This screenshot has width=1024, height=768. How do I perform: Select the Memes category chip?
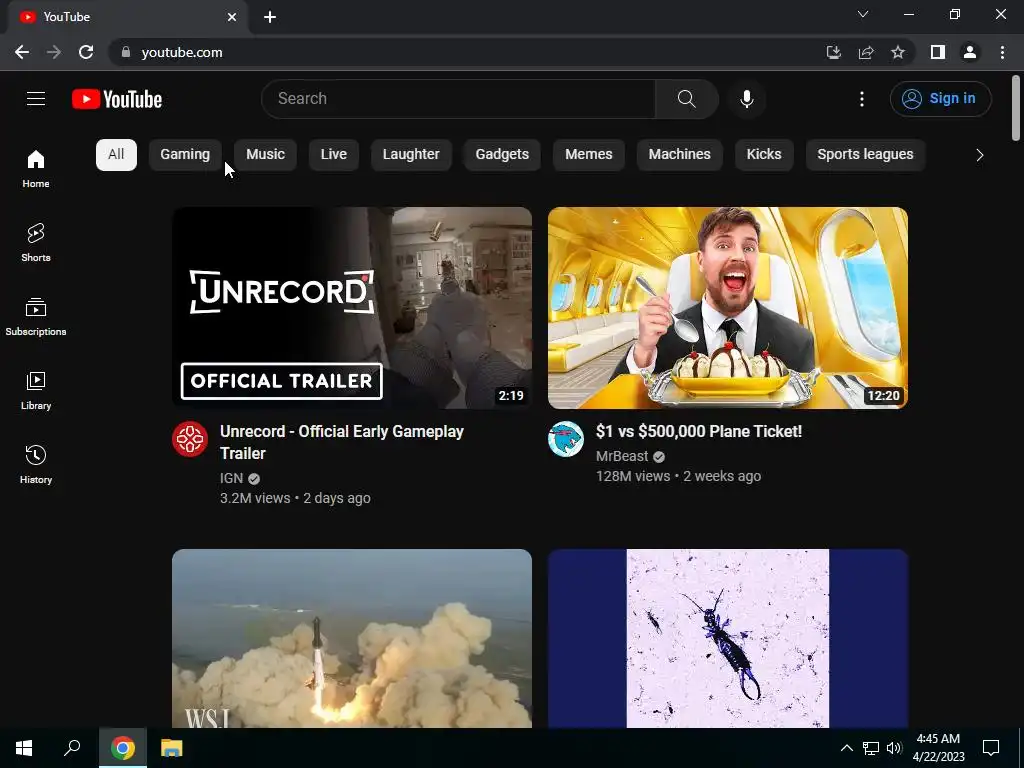(x=589, y=155)
